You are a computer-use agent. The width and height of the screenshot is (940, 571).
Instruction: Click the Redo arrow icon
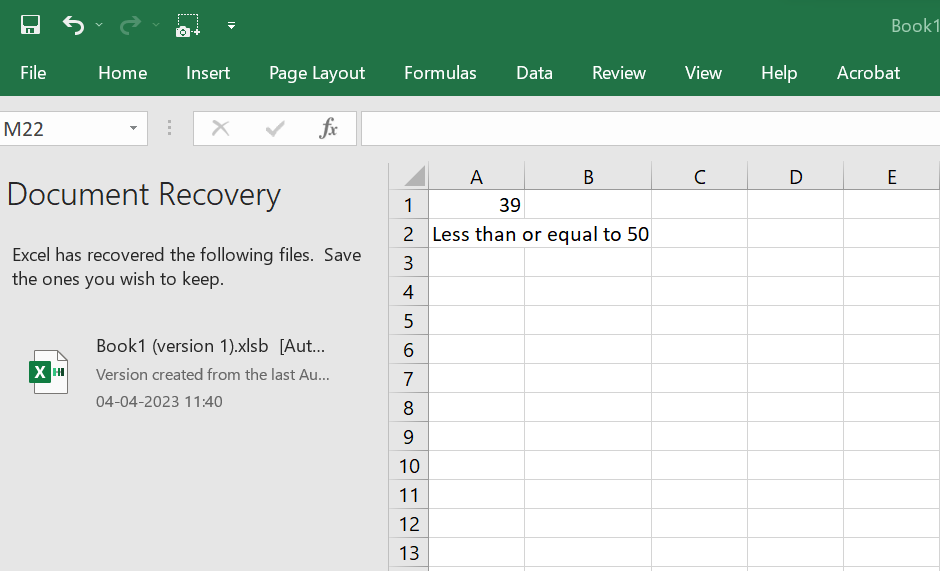tap(130, 25)
